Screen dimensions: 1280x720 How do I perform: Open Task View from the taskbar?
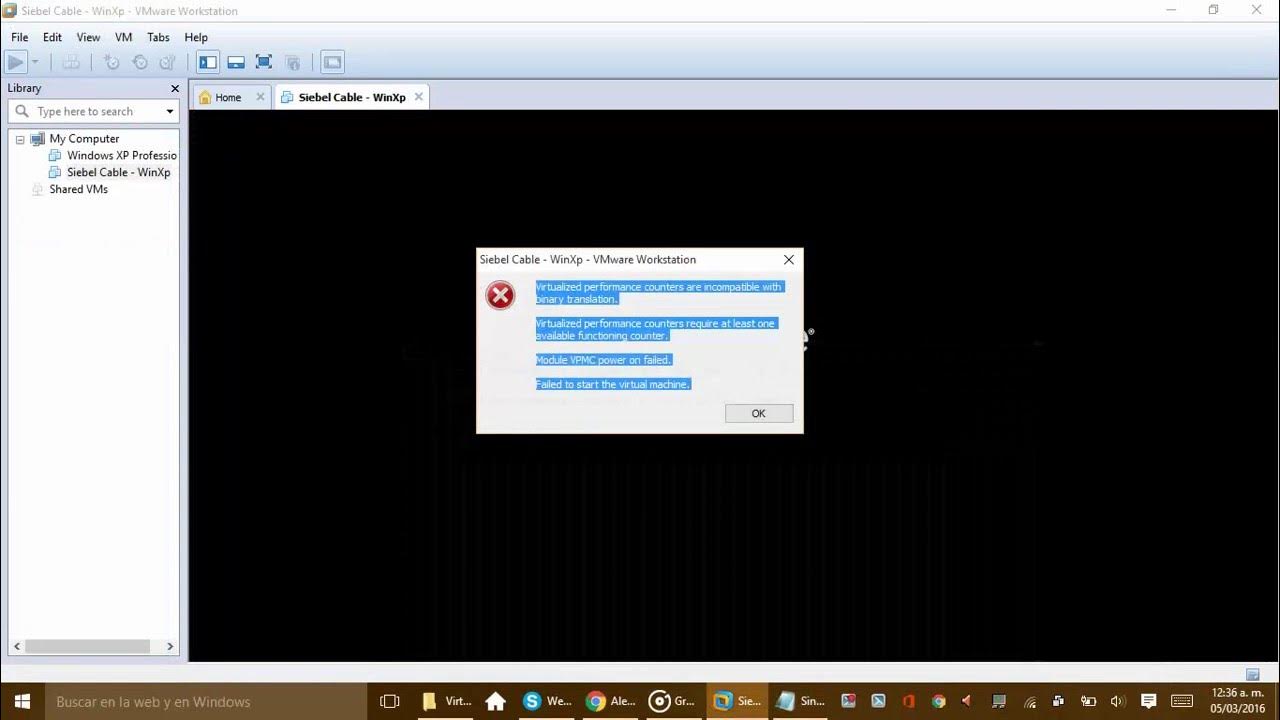[390, 701]
